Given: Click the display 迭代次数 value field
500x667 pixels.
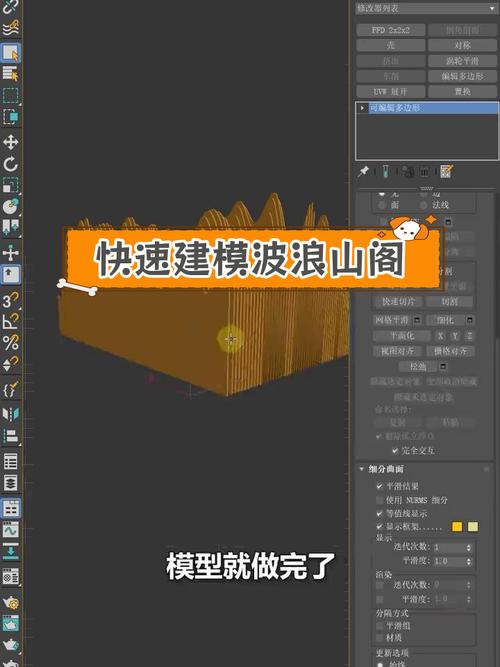Looking at the screenshot, I should tap(449, 547).
